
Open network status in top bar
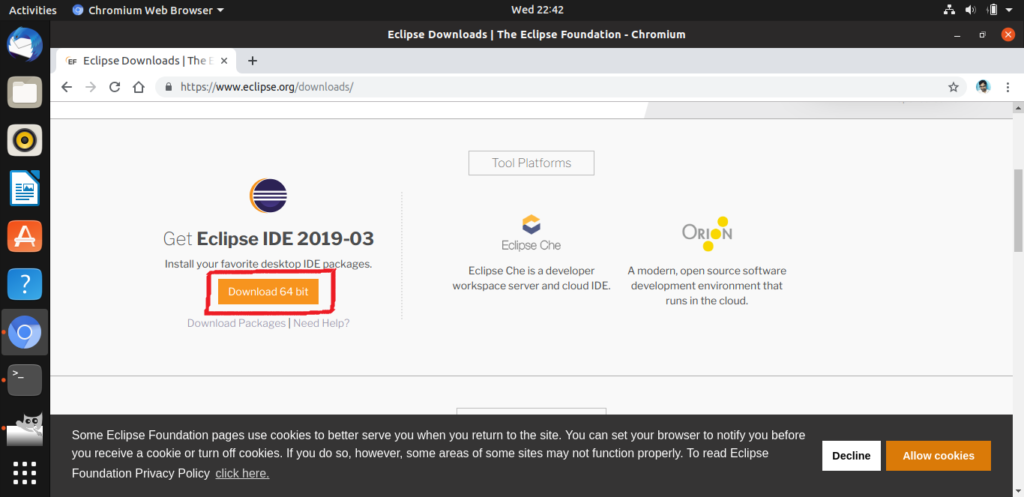click(950, 10)
